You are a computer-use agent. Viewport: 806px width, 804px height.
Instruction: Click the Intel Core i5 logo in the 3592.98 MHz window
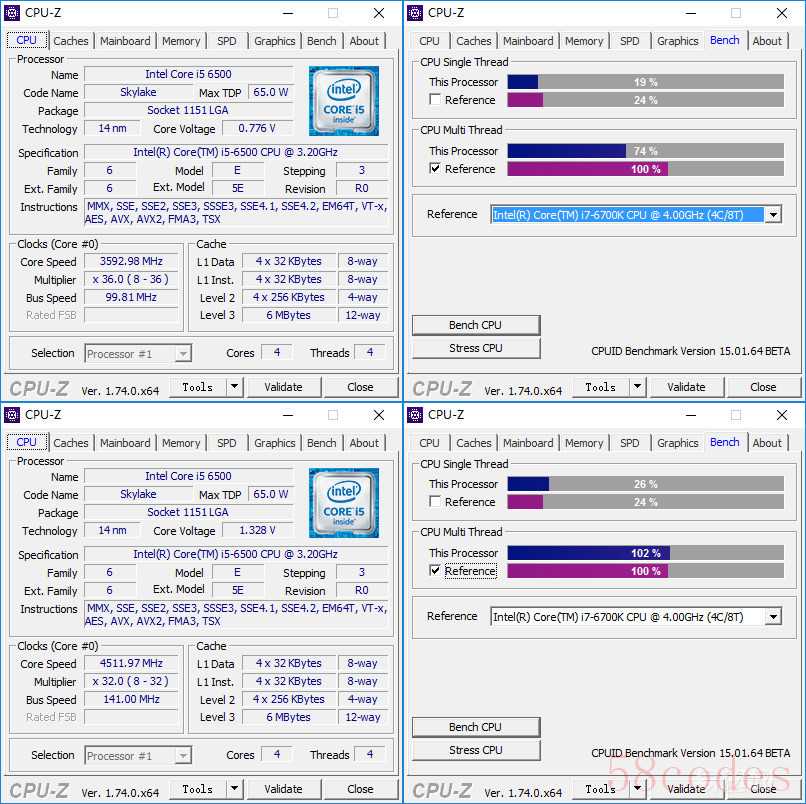pyautogui.click(x=344, y=101)
